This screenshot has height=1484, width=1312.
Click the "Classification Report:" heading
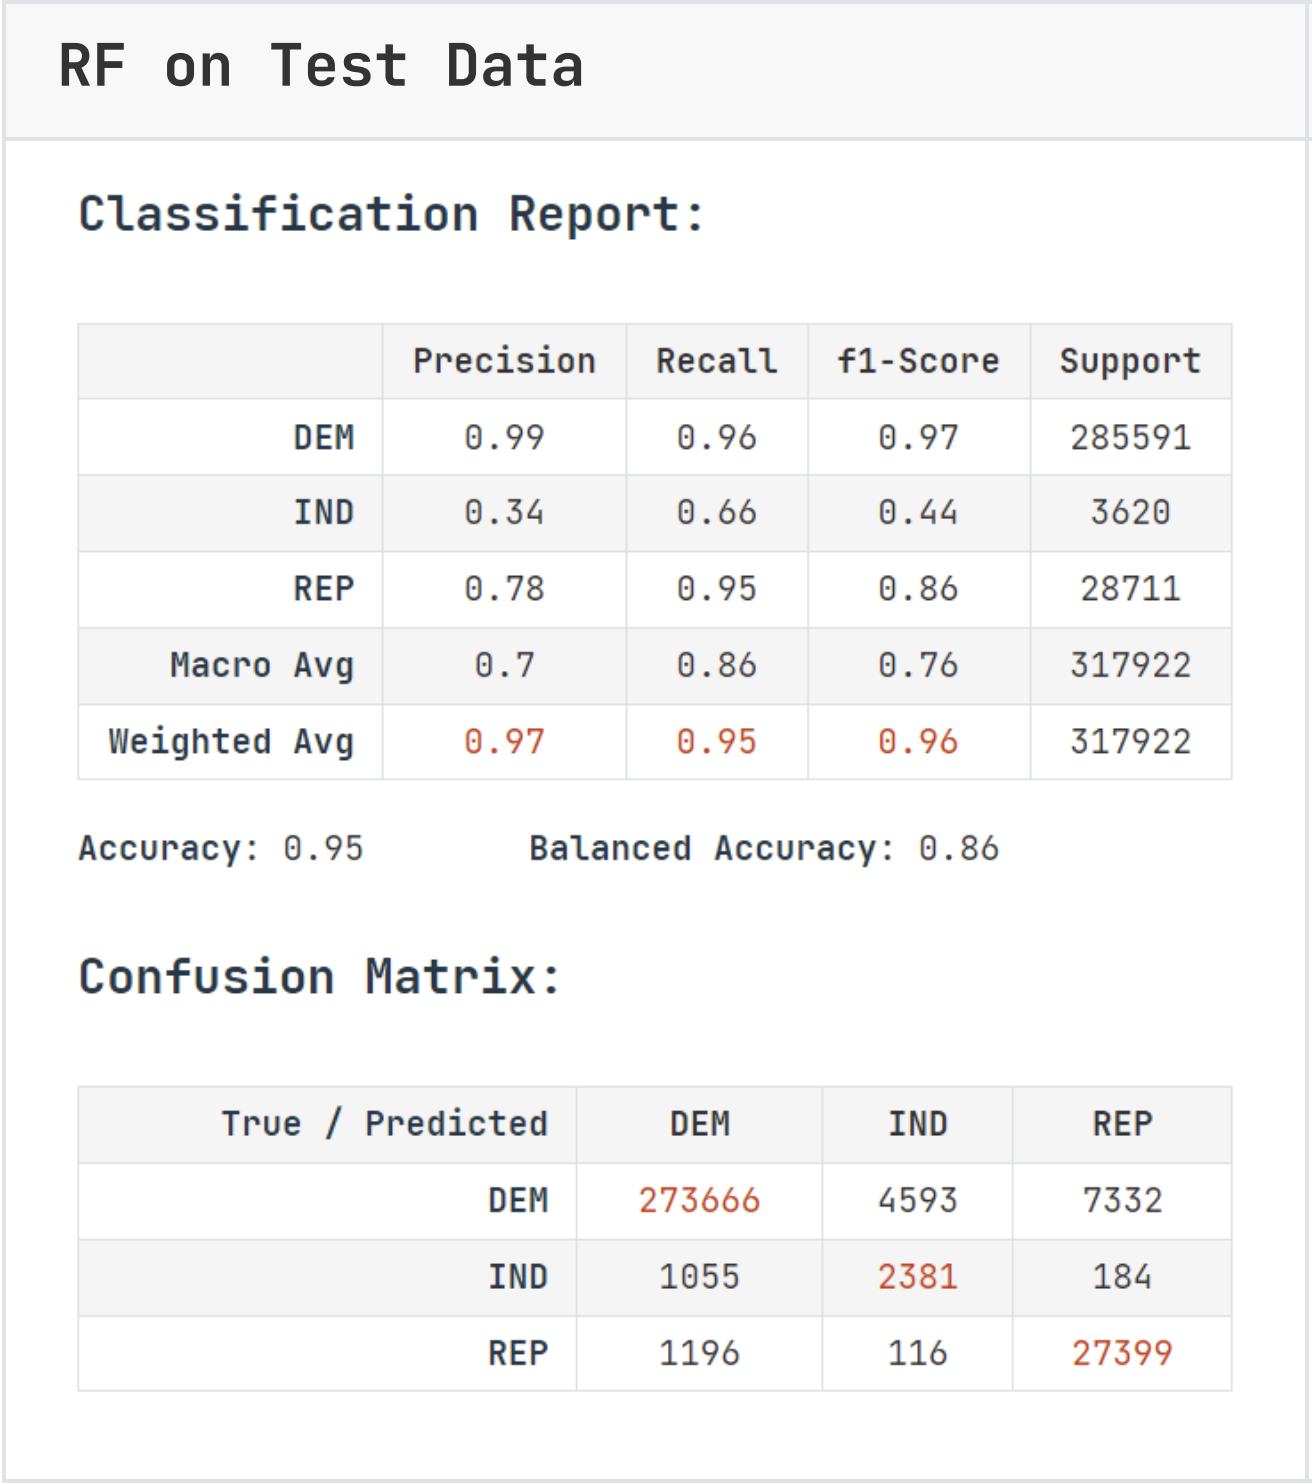pyautogui.click(x=392, y=214)
